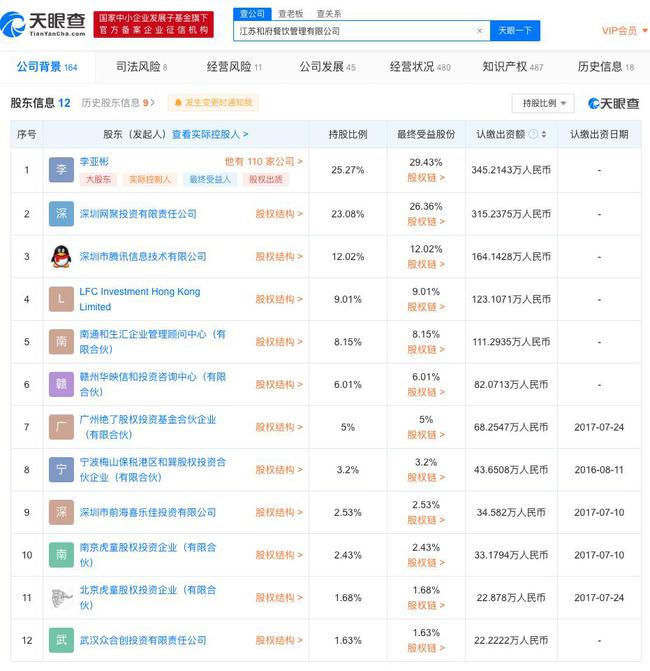The width and height of the screenshot is (650, 671).
Task: Switch to the 经营状况 tab
Action: click(420, 67)
